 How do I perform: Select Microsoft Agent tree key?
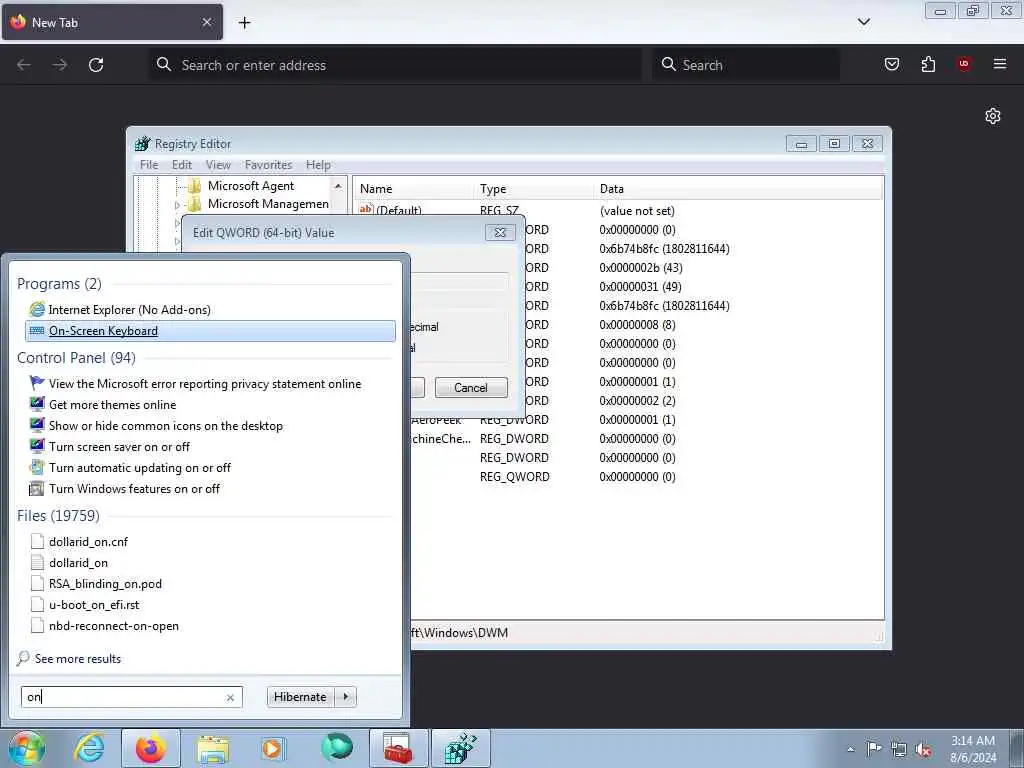(x=251, y=185)
